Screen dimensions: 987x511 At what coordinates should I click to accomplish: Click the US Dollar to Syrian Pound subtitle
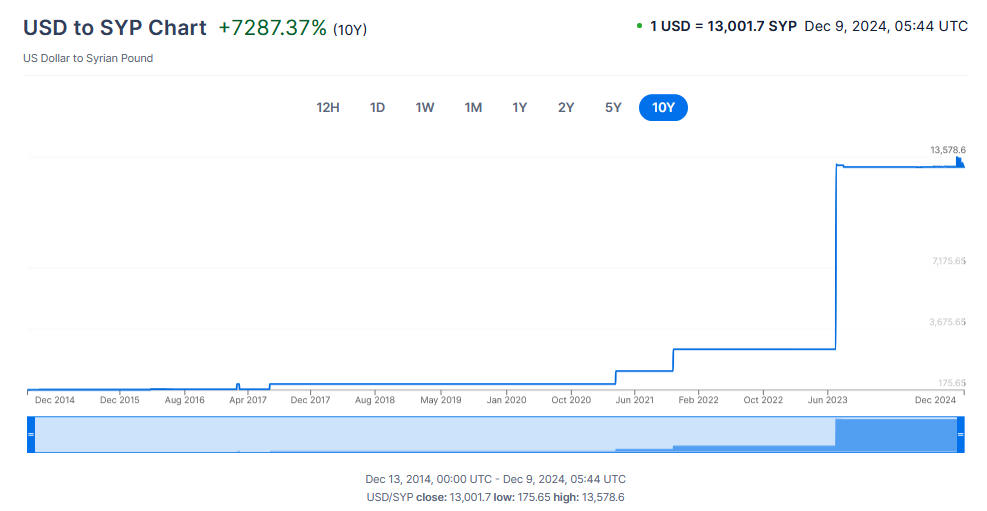88,58
